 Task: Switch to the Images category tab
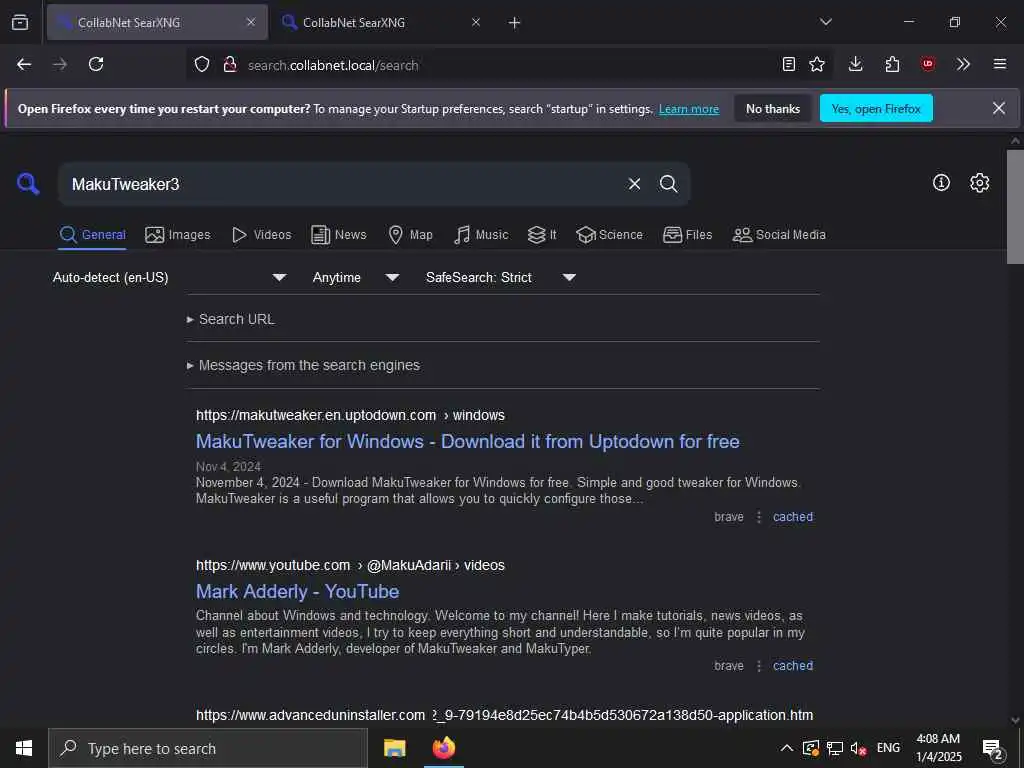click(178, 234)
